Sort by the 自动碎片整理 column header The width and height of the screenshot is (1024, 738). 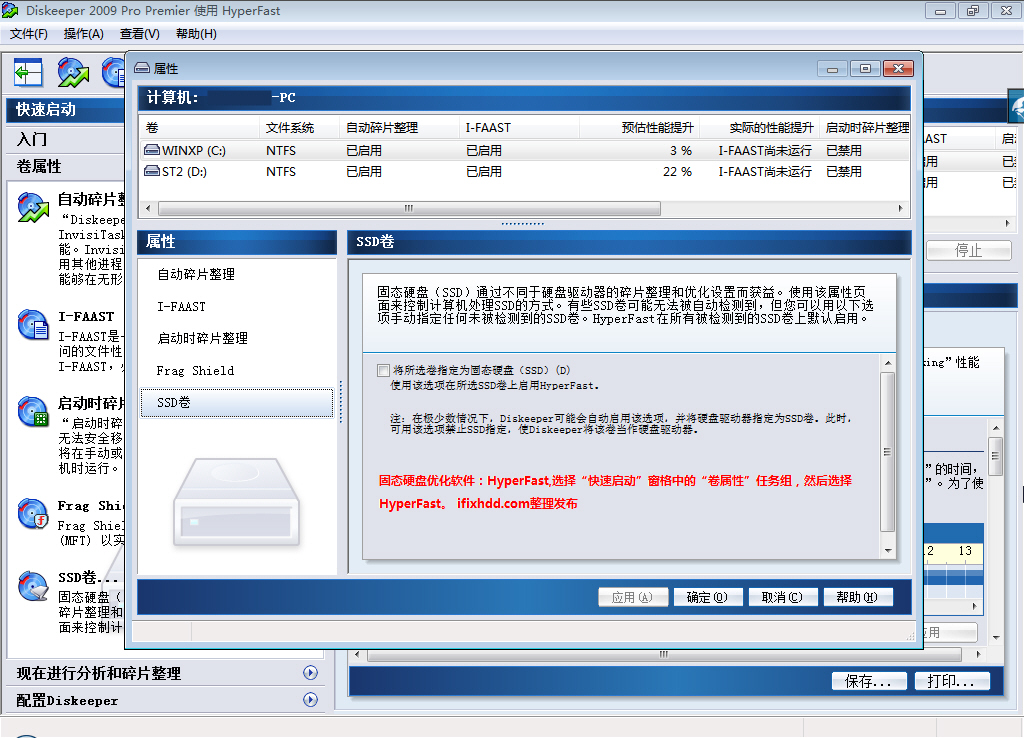[400, 127]
